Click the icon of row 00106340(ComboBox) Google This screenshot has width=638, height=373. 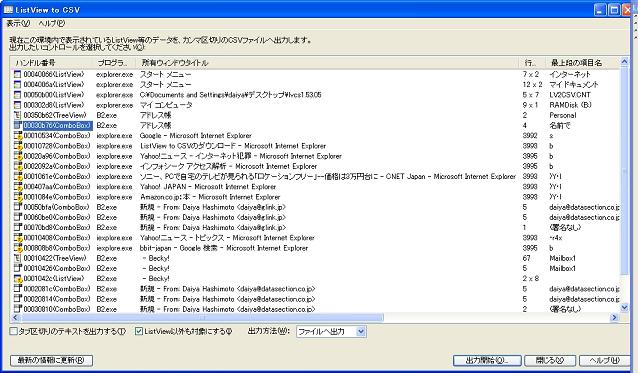coord(17,135)
